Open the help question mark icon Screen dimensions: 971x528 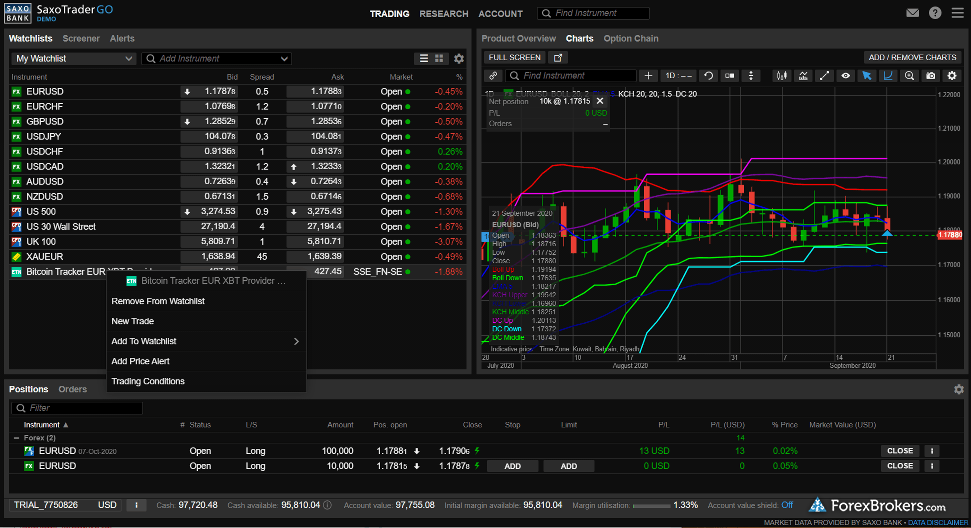[x=935, y=13]
